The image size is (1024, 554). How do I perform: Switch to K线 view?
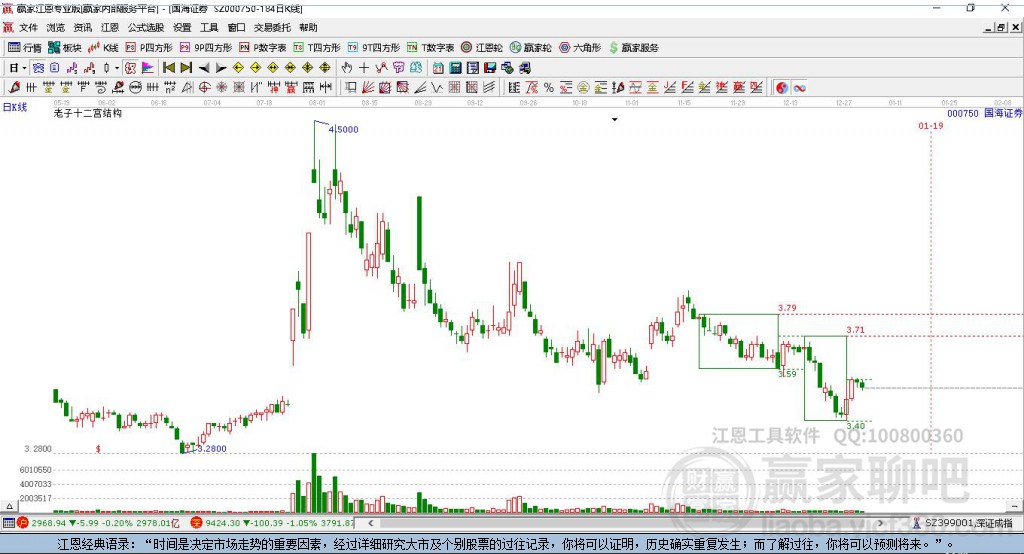coord(103,48)
